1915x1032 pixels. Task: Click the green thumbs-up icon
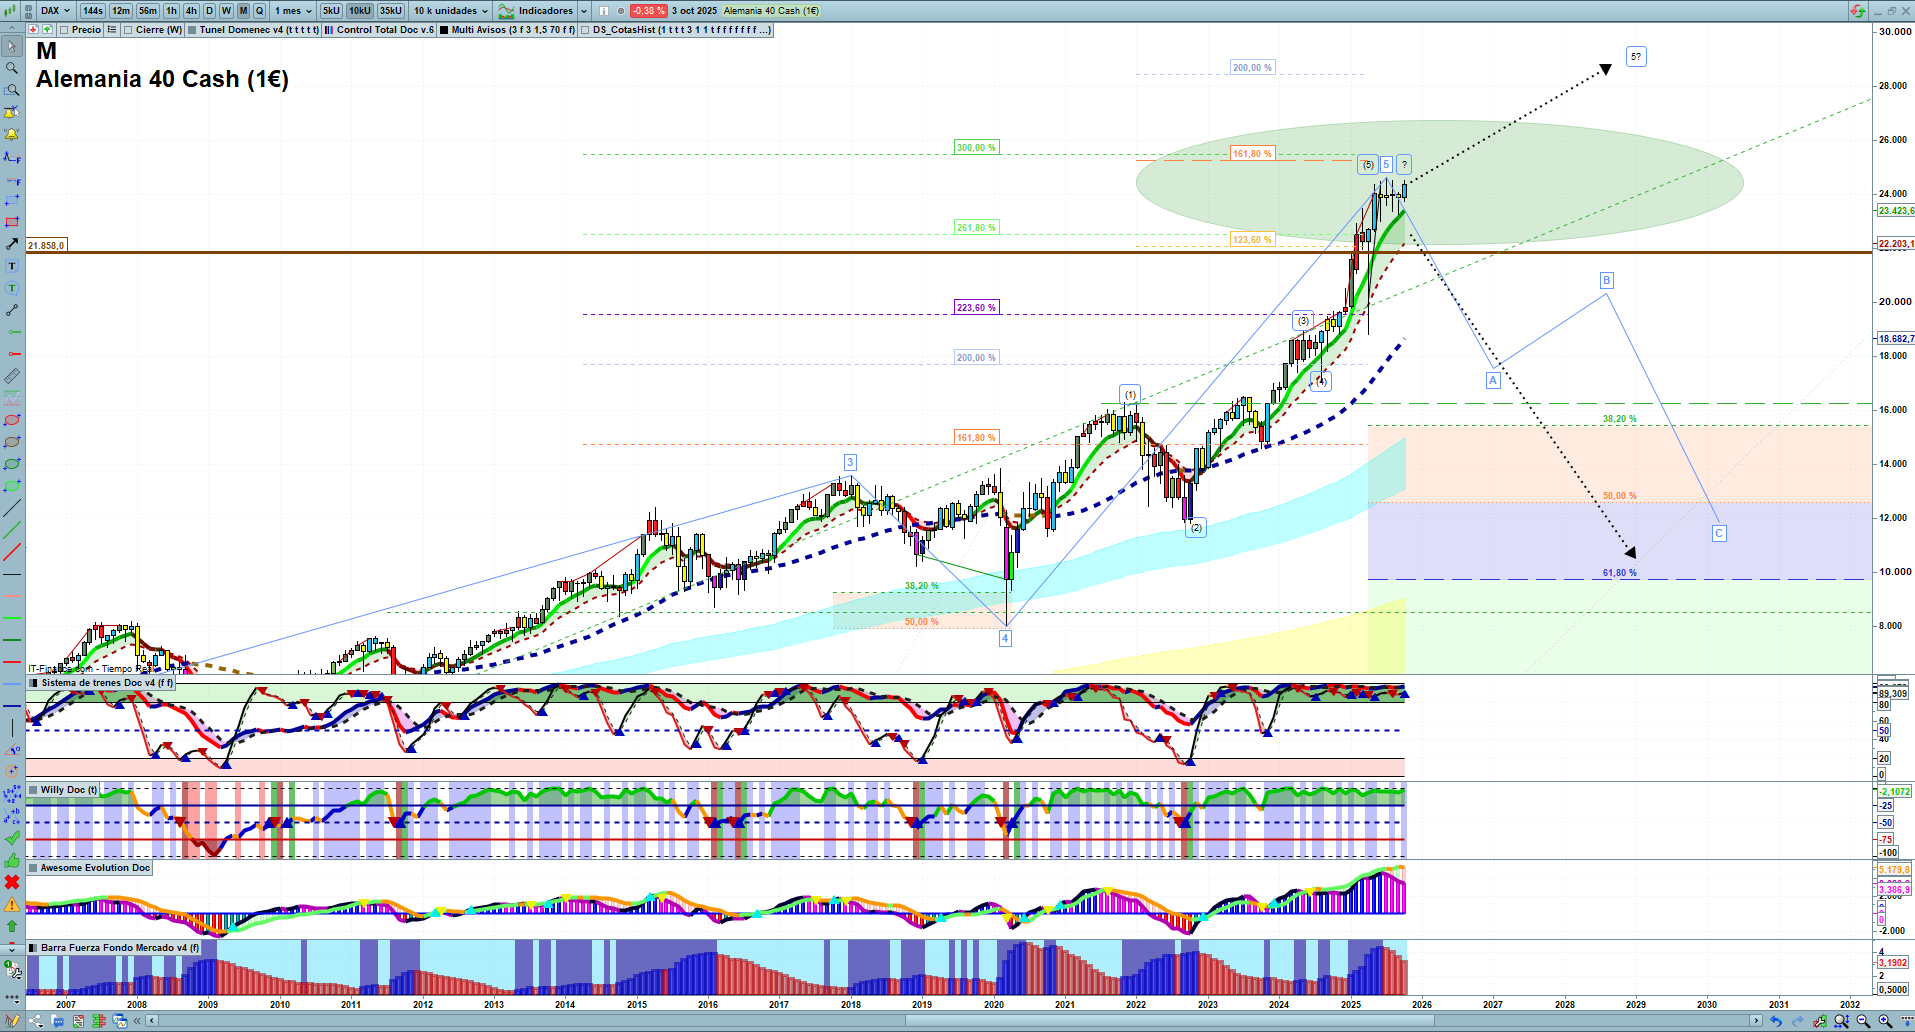click(x=12, y=860)
